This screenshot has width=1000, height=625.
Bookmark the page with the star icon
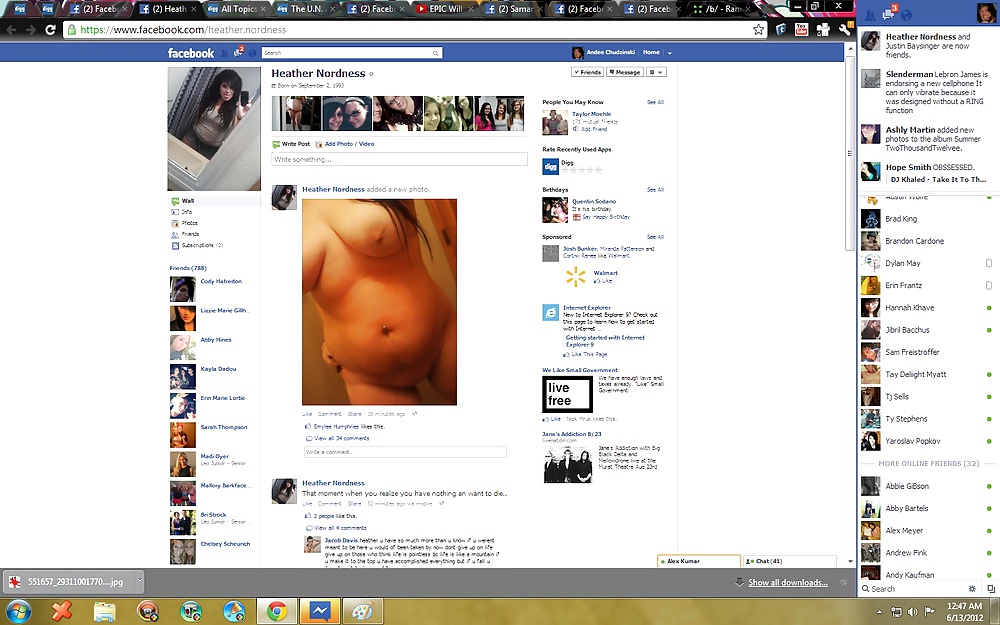pyautogui.click(x=758, y=29)
